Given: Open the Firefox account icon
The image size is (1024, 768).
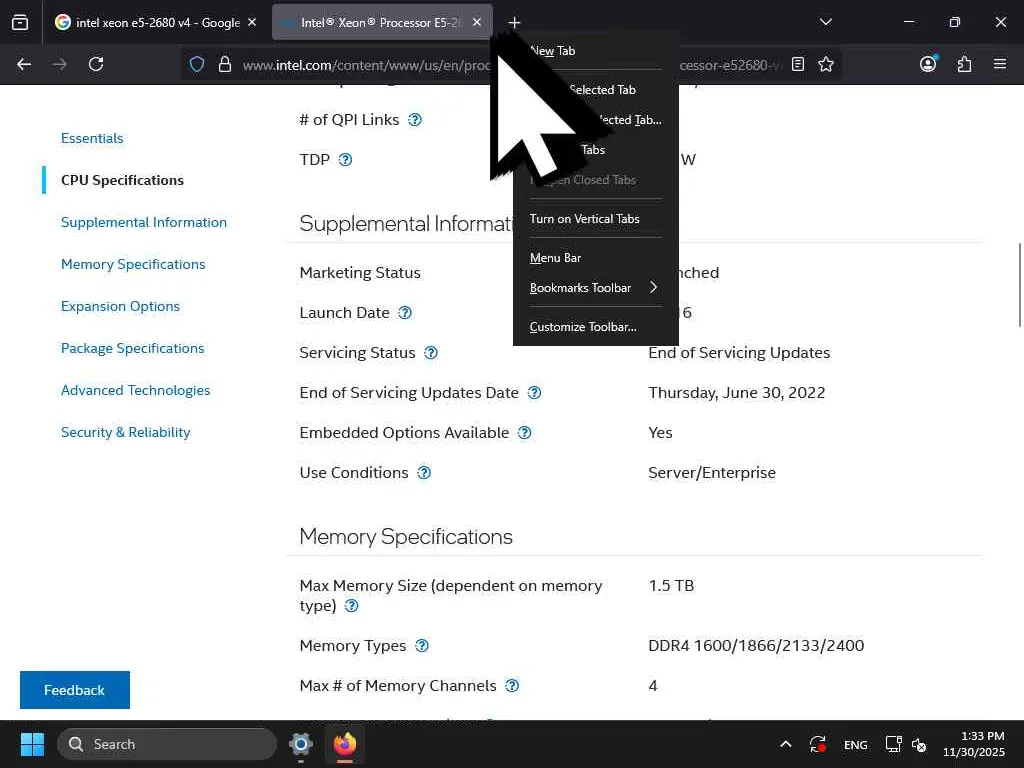Looking at the screenshot, I should [928, 64].
